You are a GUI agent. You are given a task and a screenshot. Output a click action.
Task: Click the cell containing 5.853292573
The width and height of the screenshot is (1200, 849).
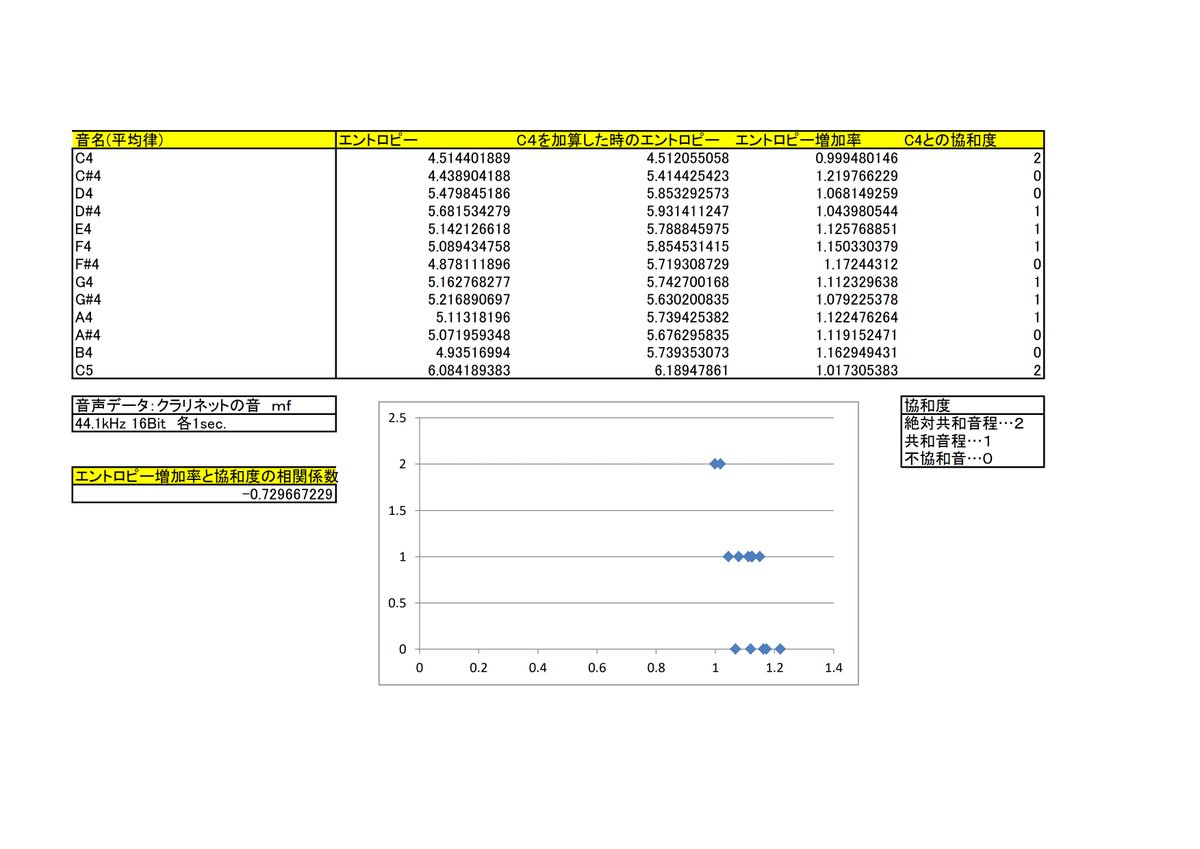pyautogui.click(x=688, y=193)
